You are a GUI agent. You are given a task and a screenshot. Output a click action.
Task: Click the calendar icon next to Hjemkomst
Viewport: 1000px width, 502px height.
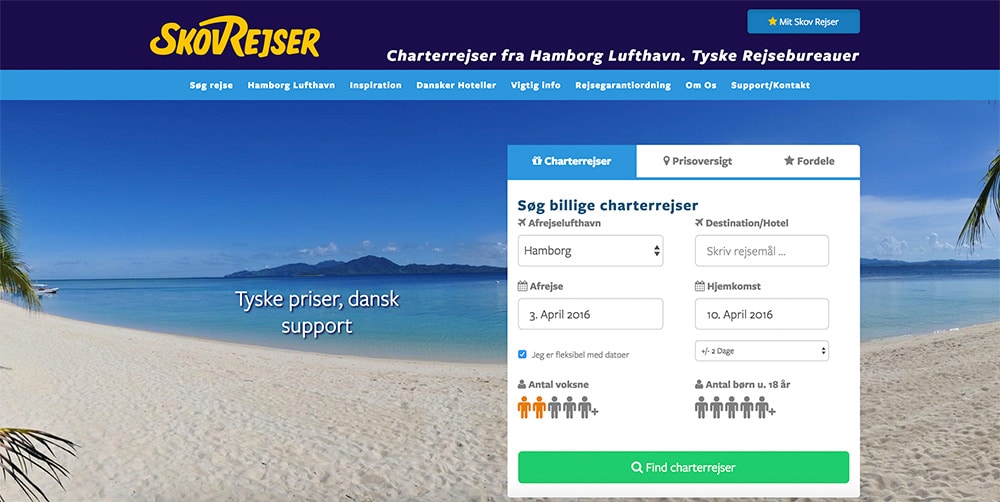(700, 286)
